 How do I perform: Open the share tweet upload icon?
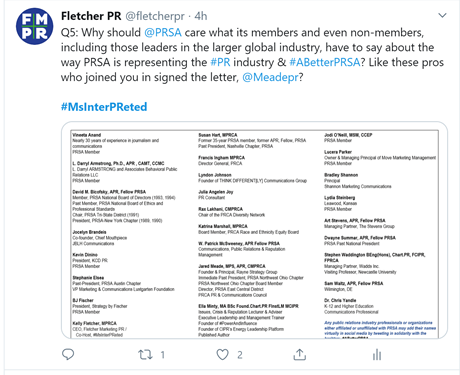300,354
